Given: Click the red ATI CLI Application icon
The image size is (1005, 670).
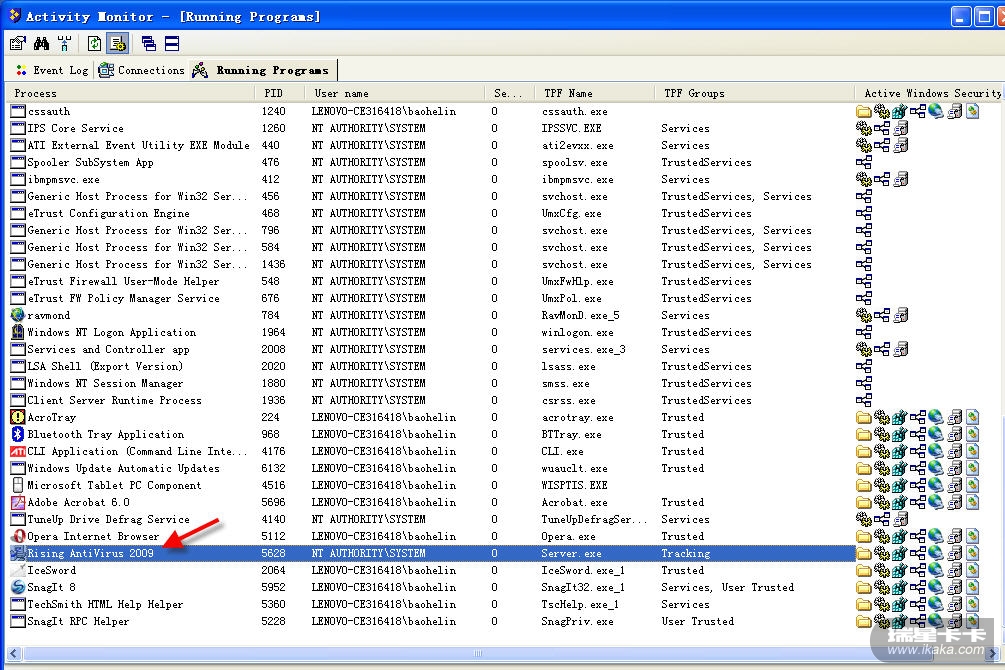Looking at the screenshot, I should tap(18, 451).
